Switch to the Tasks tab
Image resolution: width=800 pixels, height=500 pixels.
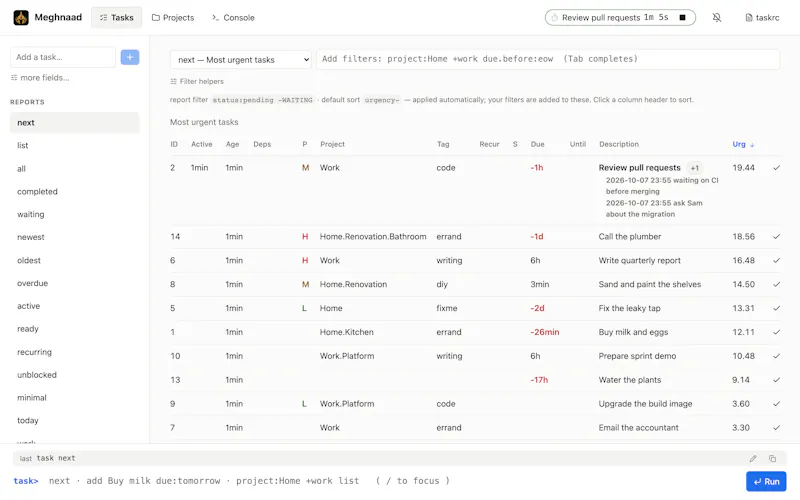pos(116,17)
